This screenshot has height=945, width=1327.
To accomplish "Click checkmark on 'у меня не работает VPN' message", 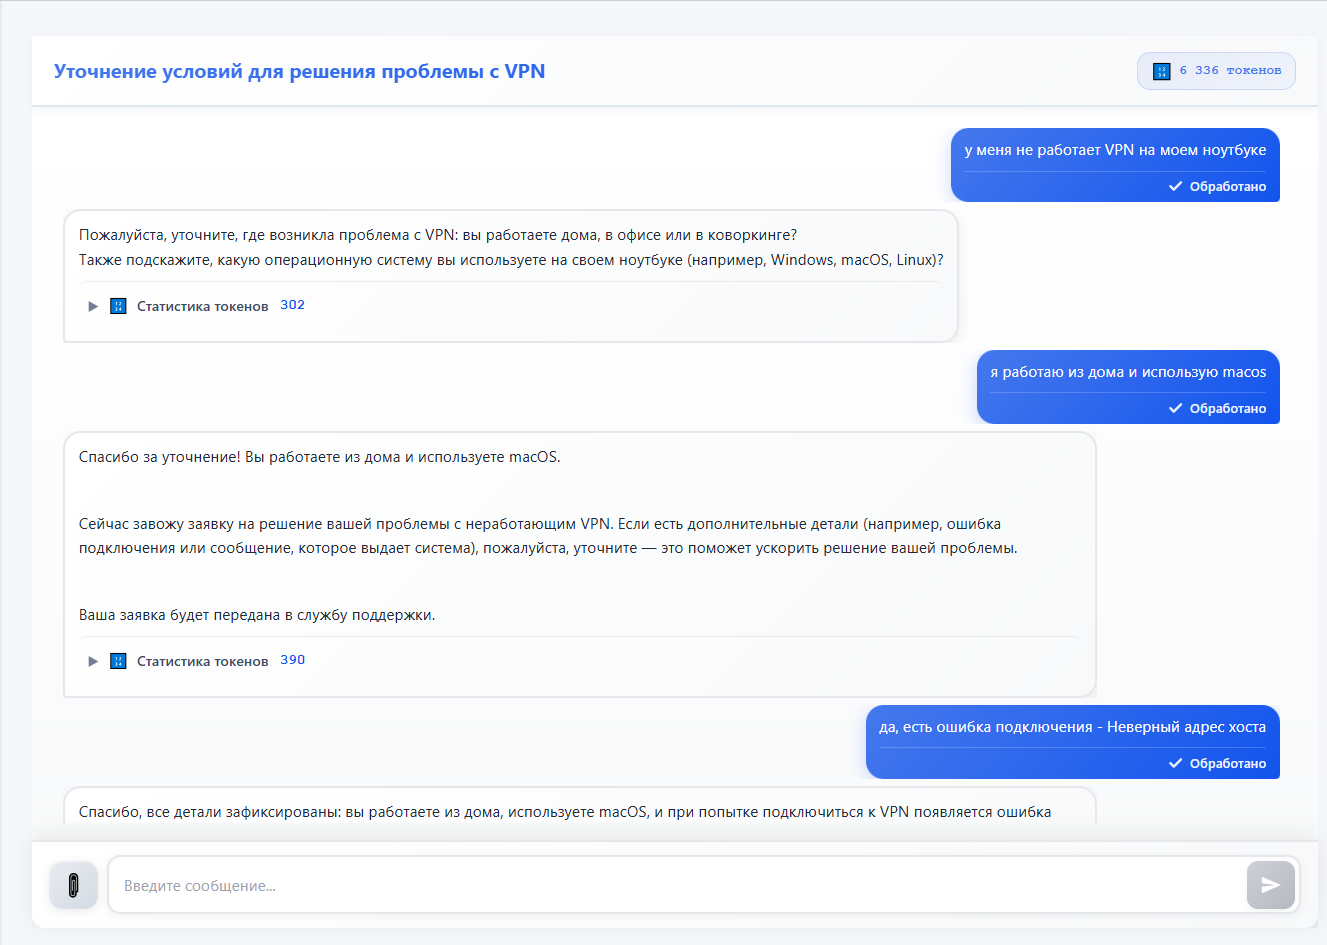I will pos(1176,187).
